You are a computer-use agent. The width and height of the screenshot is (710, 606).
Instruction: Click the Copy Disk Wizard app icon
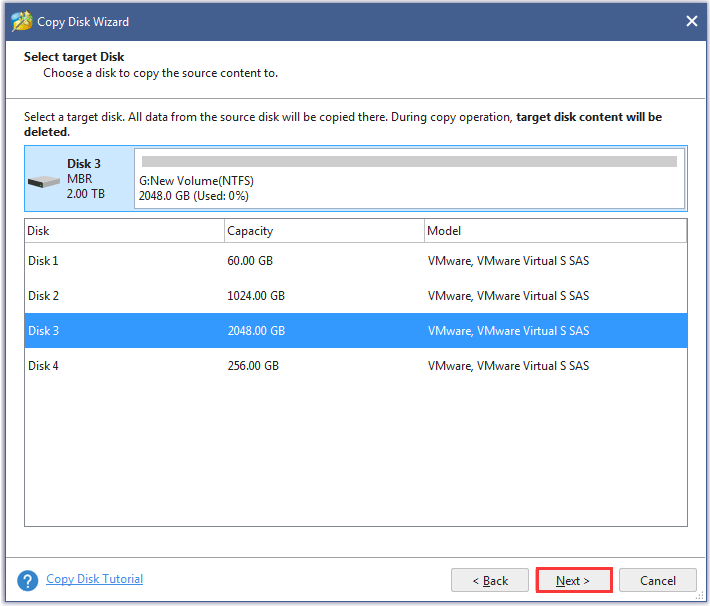point(21,21)
